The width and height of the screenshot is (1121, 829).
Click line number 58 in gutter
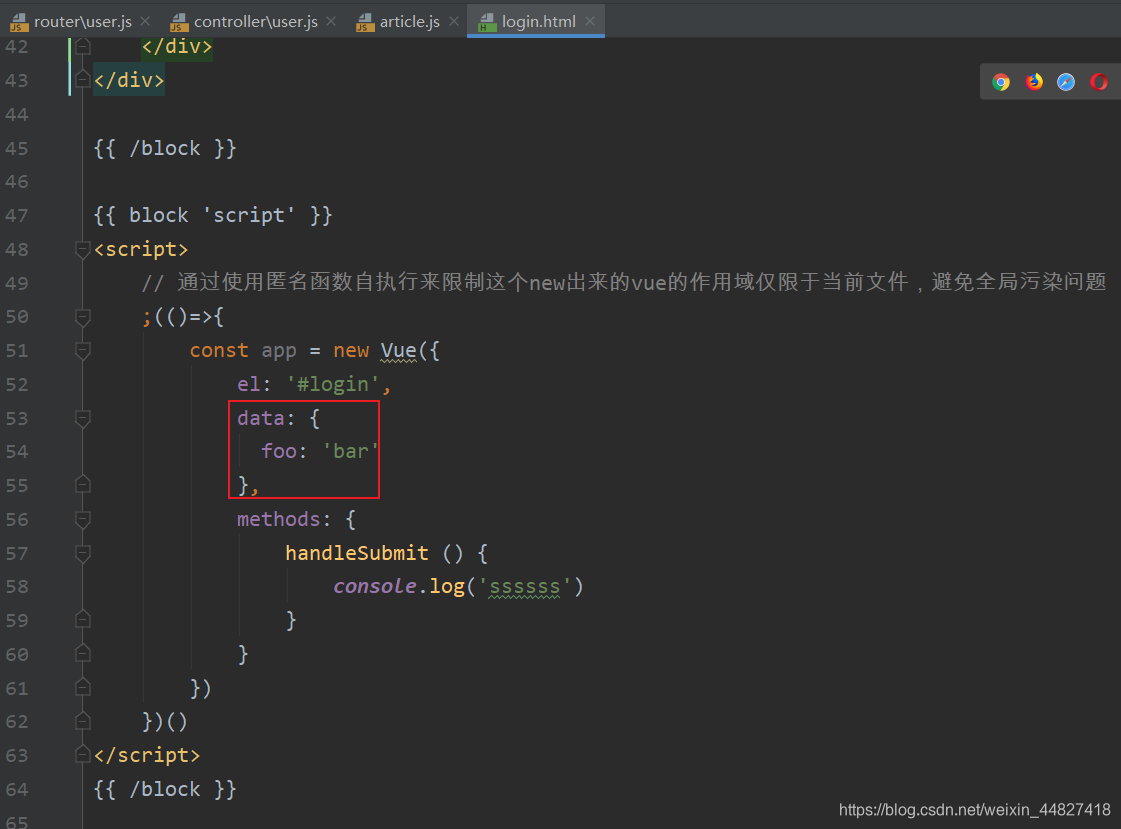pyautogui.click(x=17, y=587)
